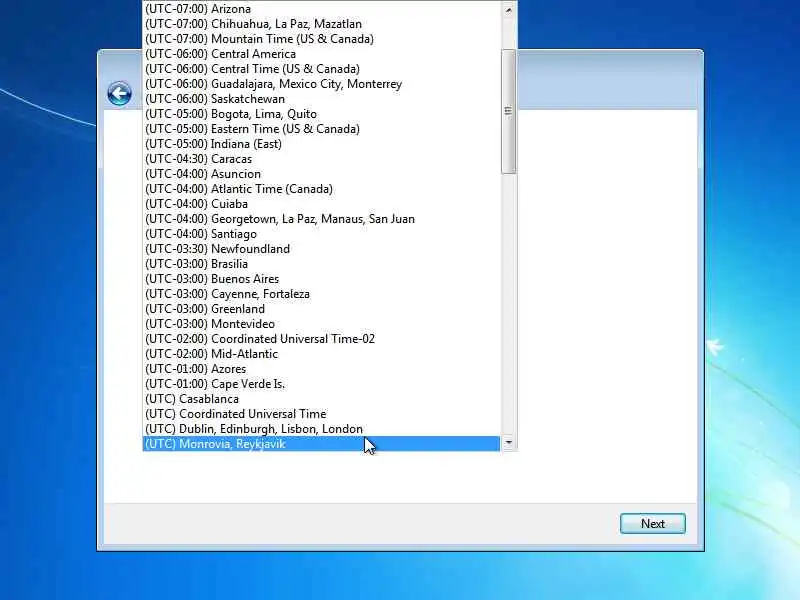The height and width of the screenshot is (600, 800).
Task: Select (UTC-07:00) Arizona time zone
Action: 321,9
